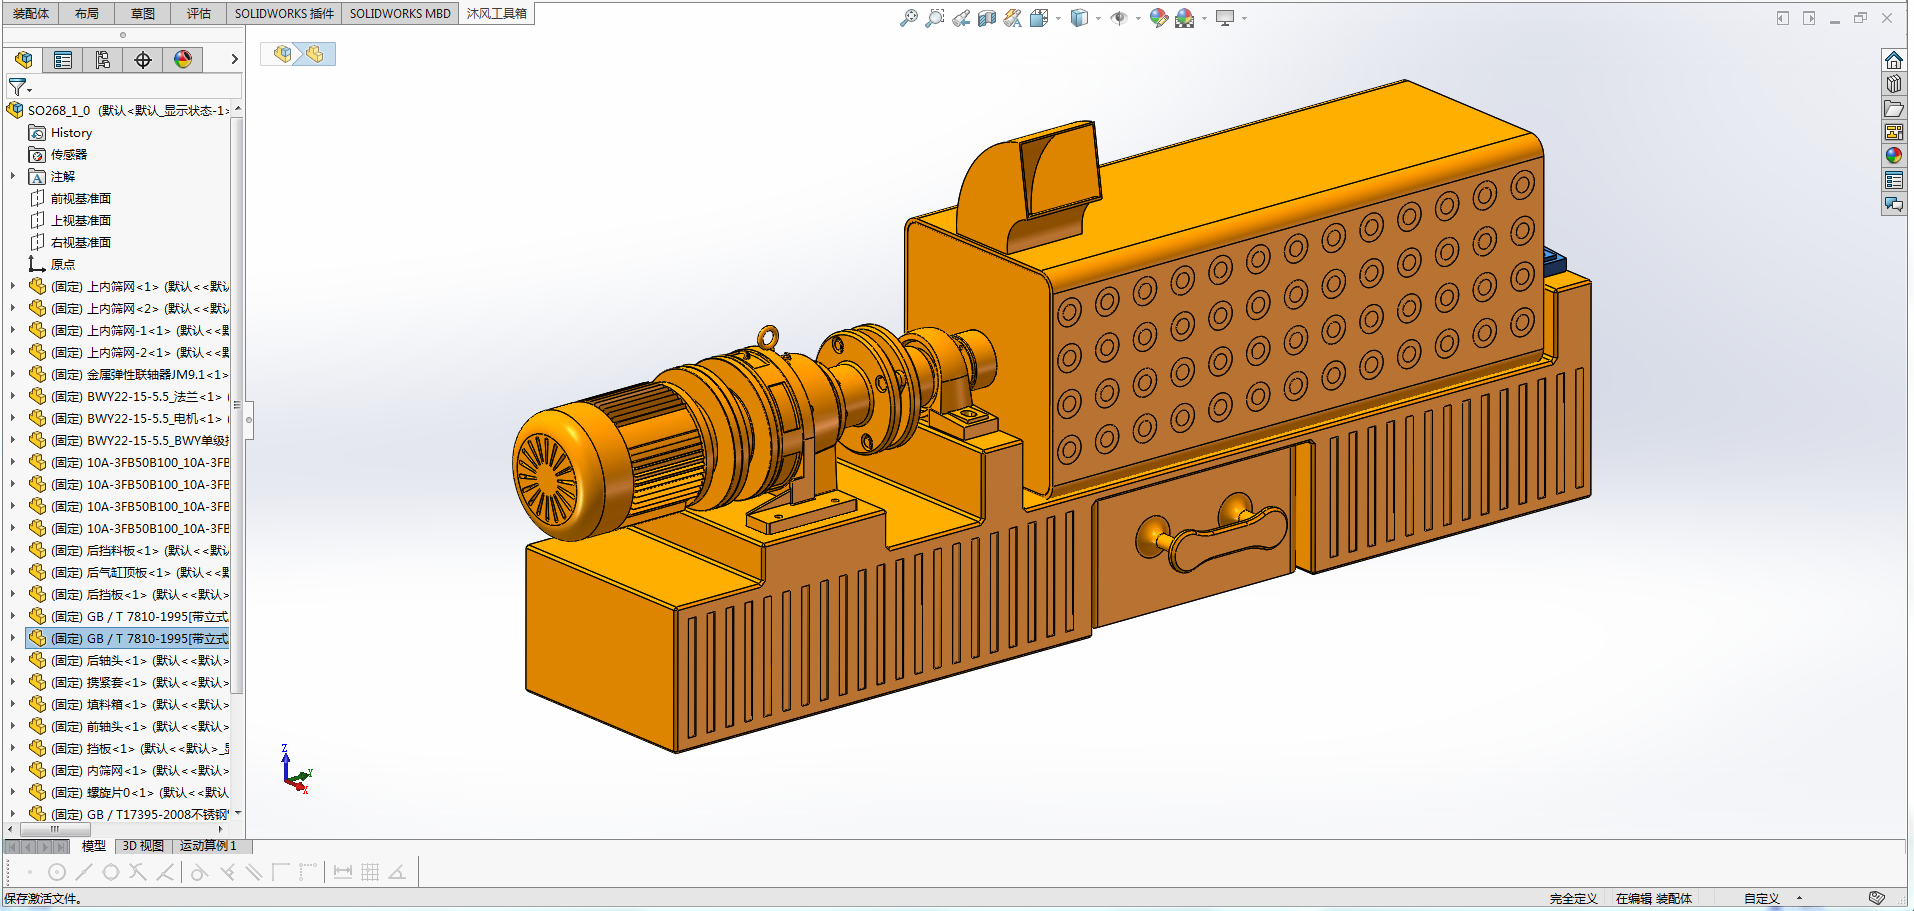Open the 沐风工具箱 tab
The width and height of the screenshot is (1914, 911).
click(497, 13)
